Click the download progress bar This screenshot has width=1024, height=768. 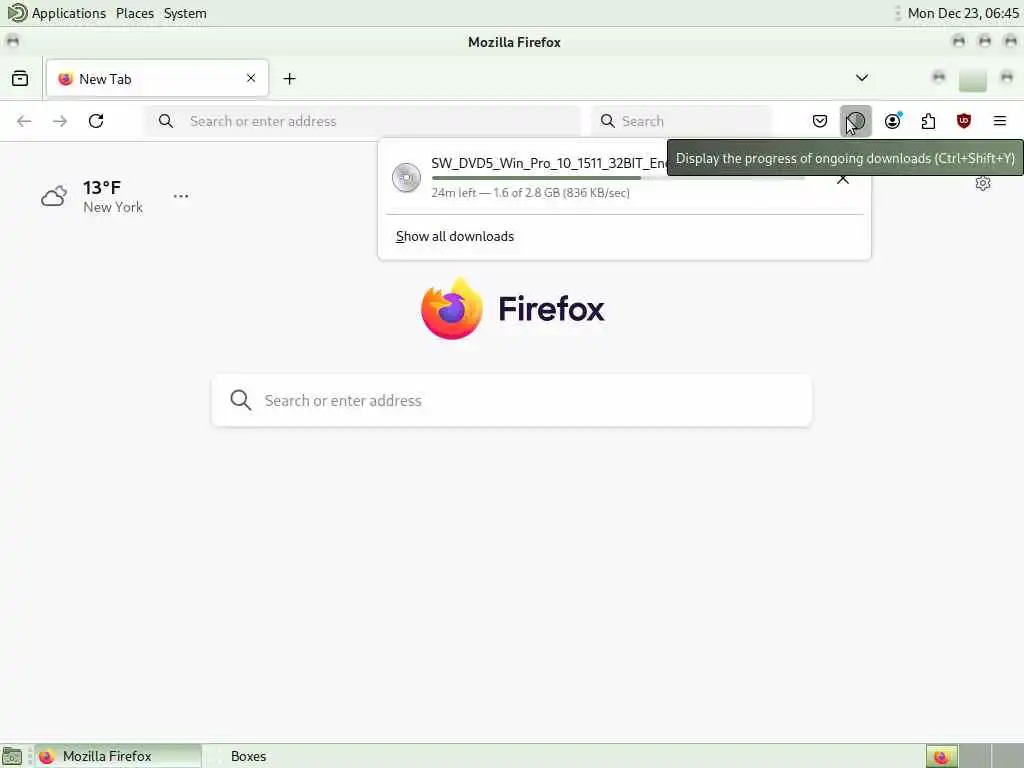point(618,178)
